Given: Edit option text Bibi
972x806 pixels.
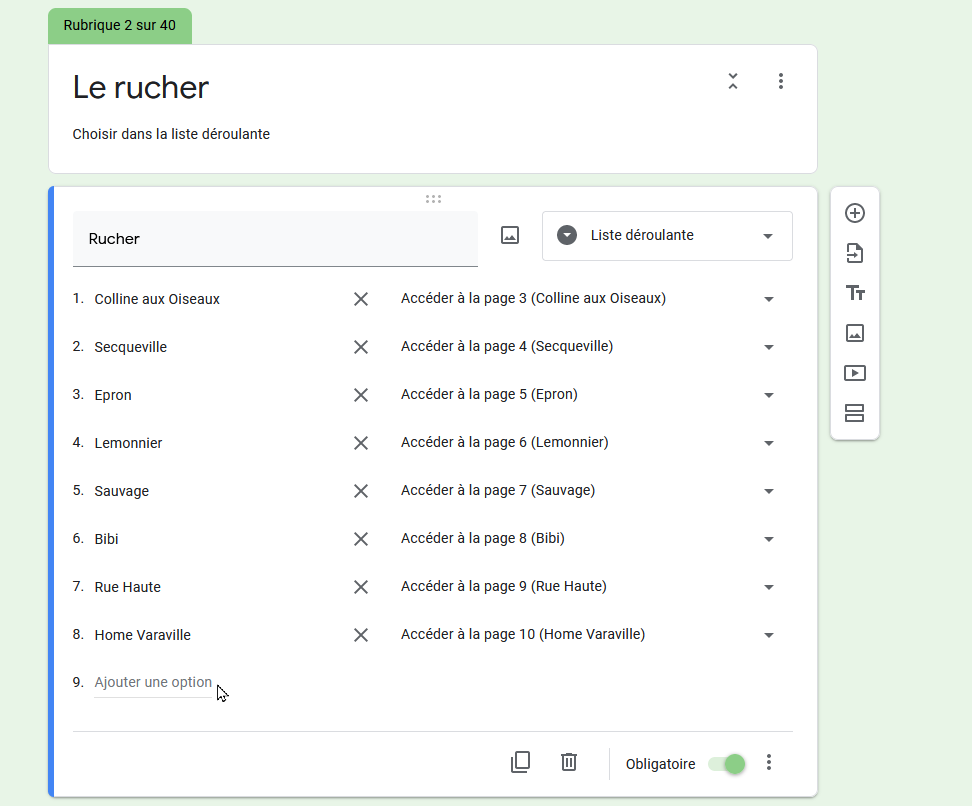Looking at the screenshot, I should [106, 539].
